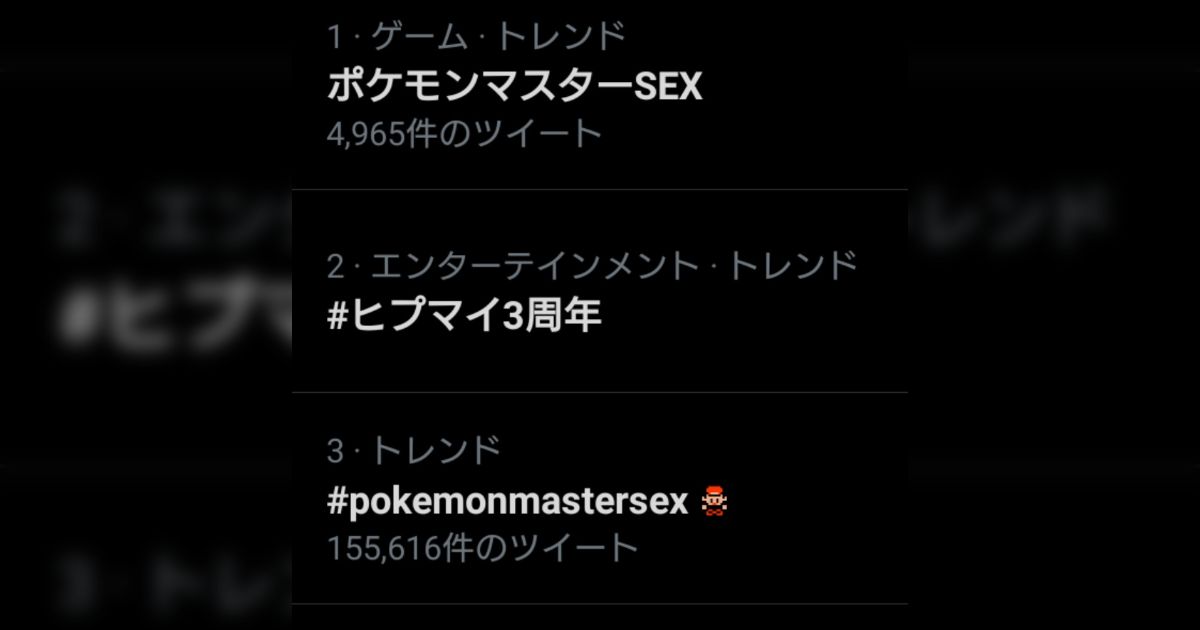Click トレンド text after エンターテインメント
The image size is (1200, 630).
[x=792, y=266]
